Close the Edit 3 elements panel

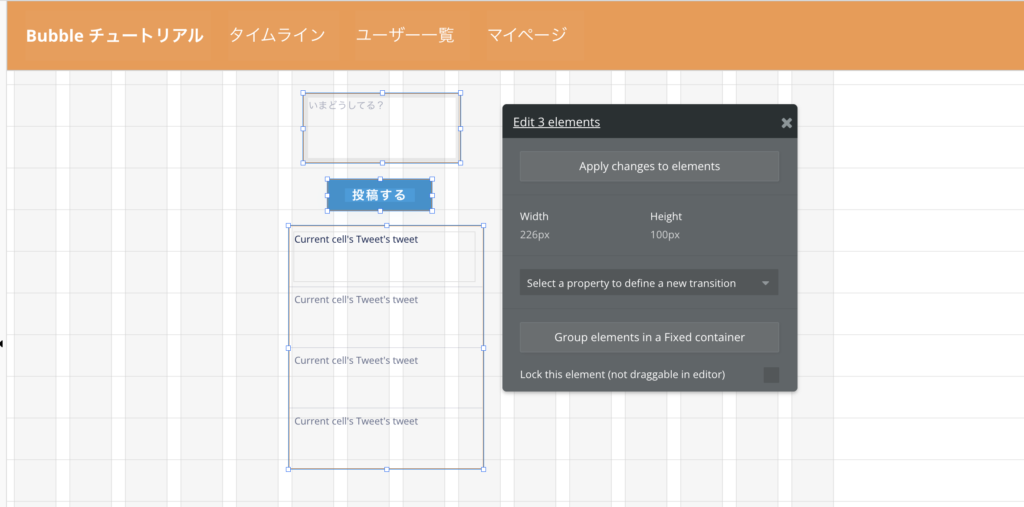pyautogui.click(x=786, y=123)
